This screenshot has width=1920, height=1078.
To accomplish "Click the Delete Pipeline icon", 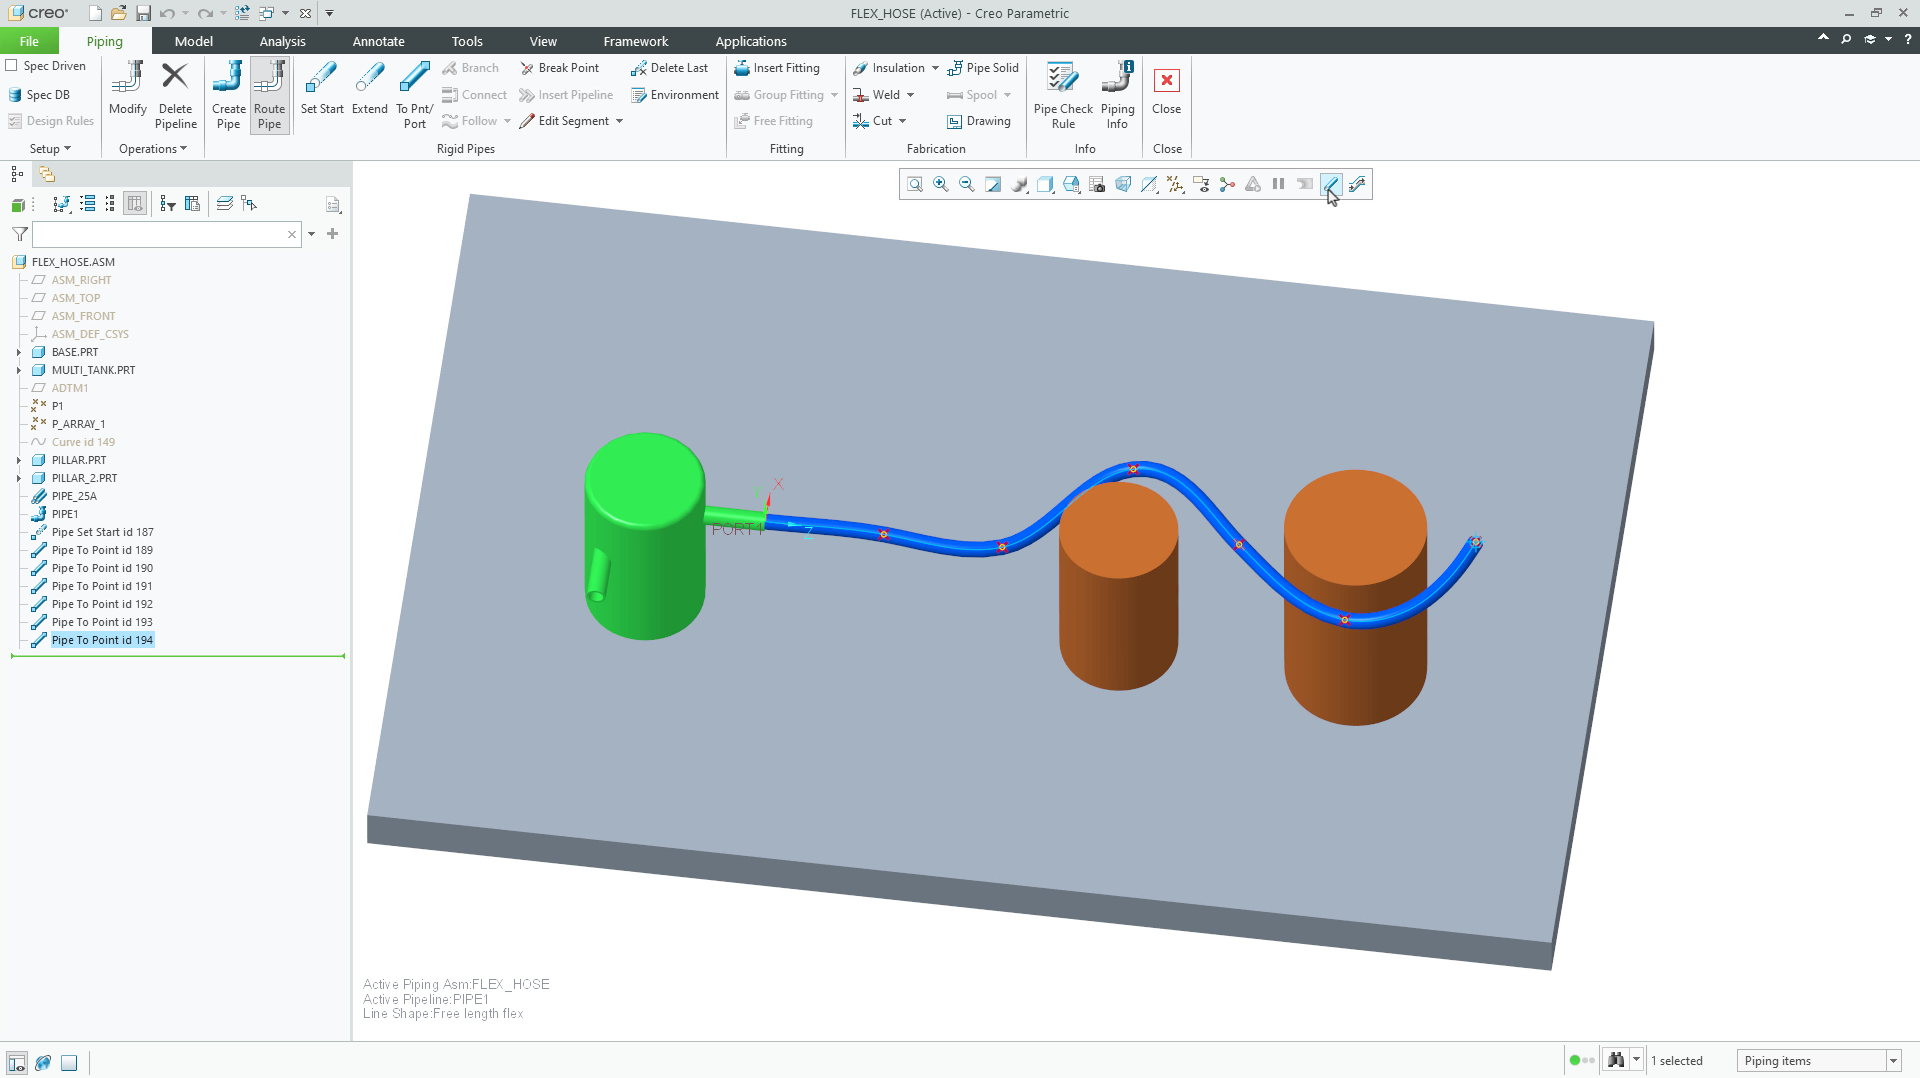I will click(x=175, y=95).
